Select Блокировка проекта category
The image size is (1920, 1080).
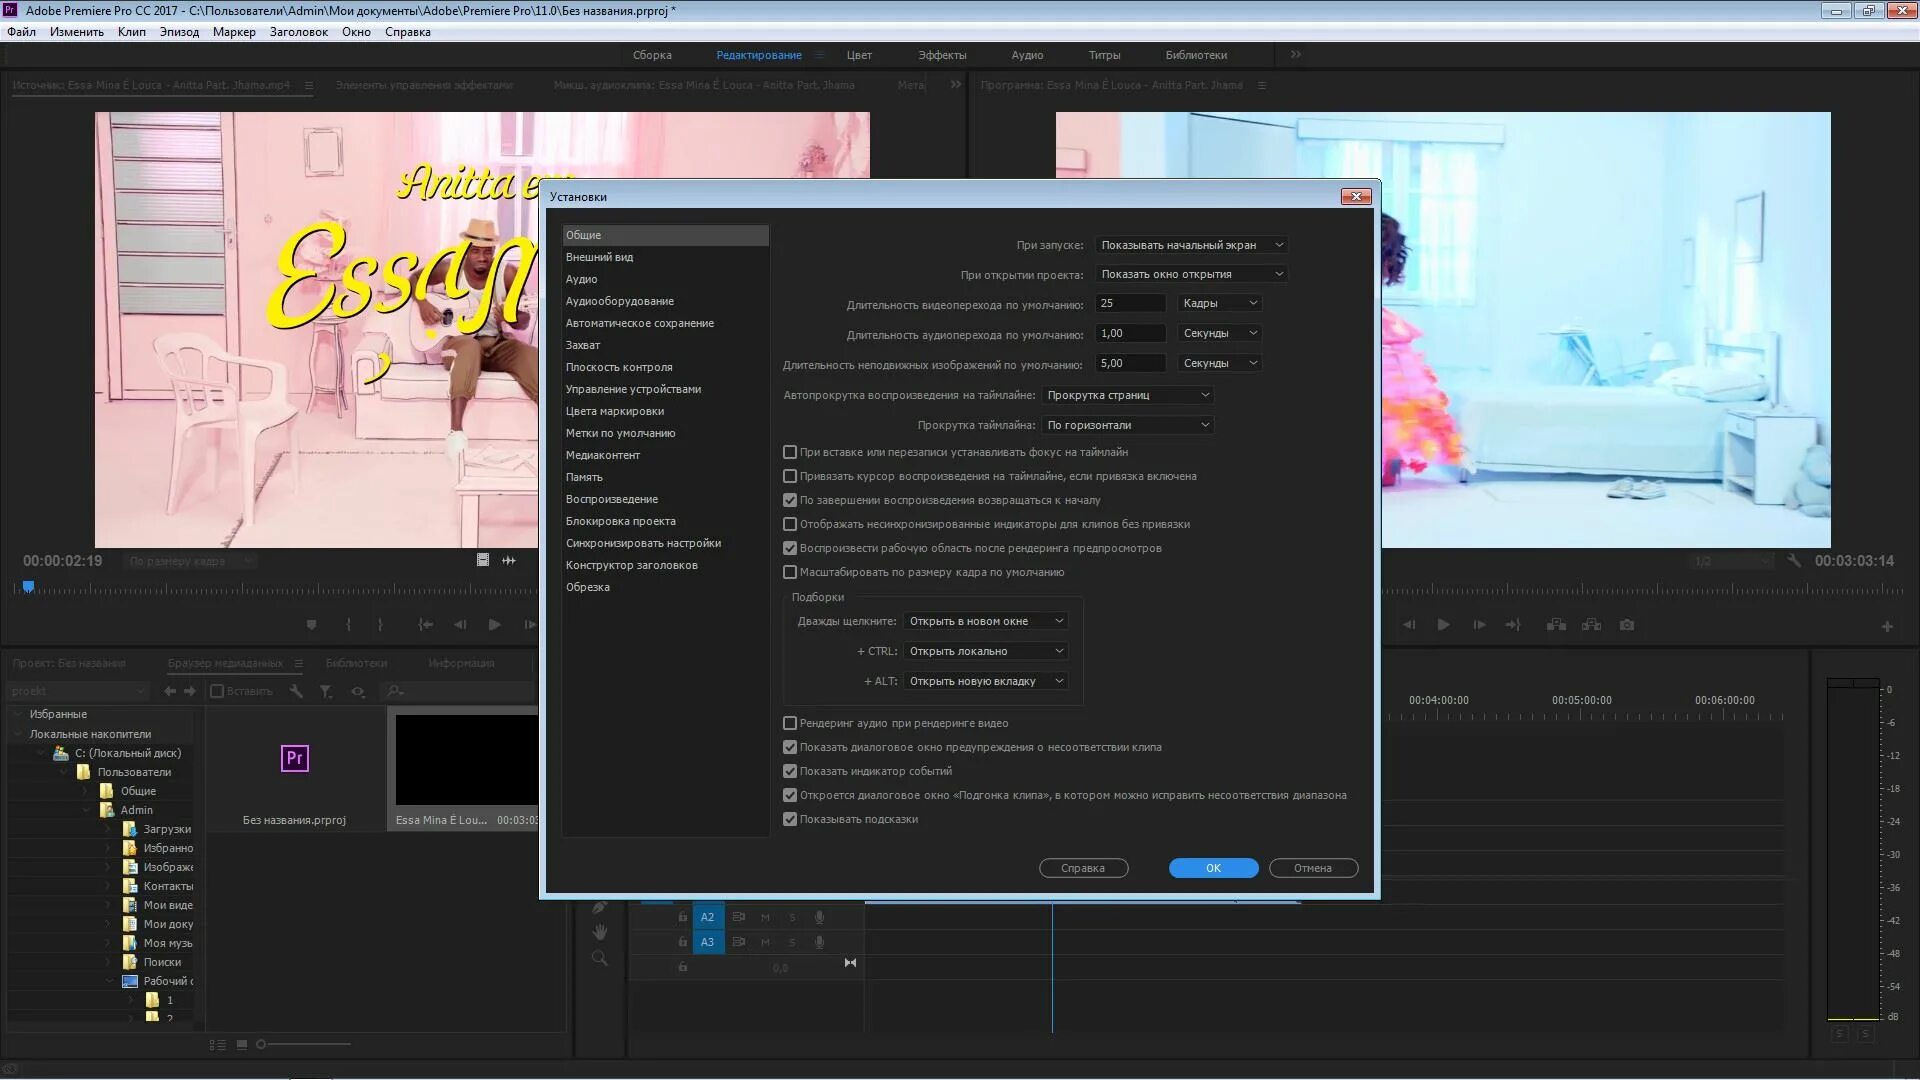pos(621,520)
